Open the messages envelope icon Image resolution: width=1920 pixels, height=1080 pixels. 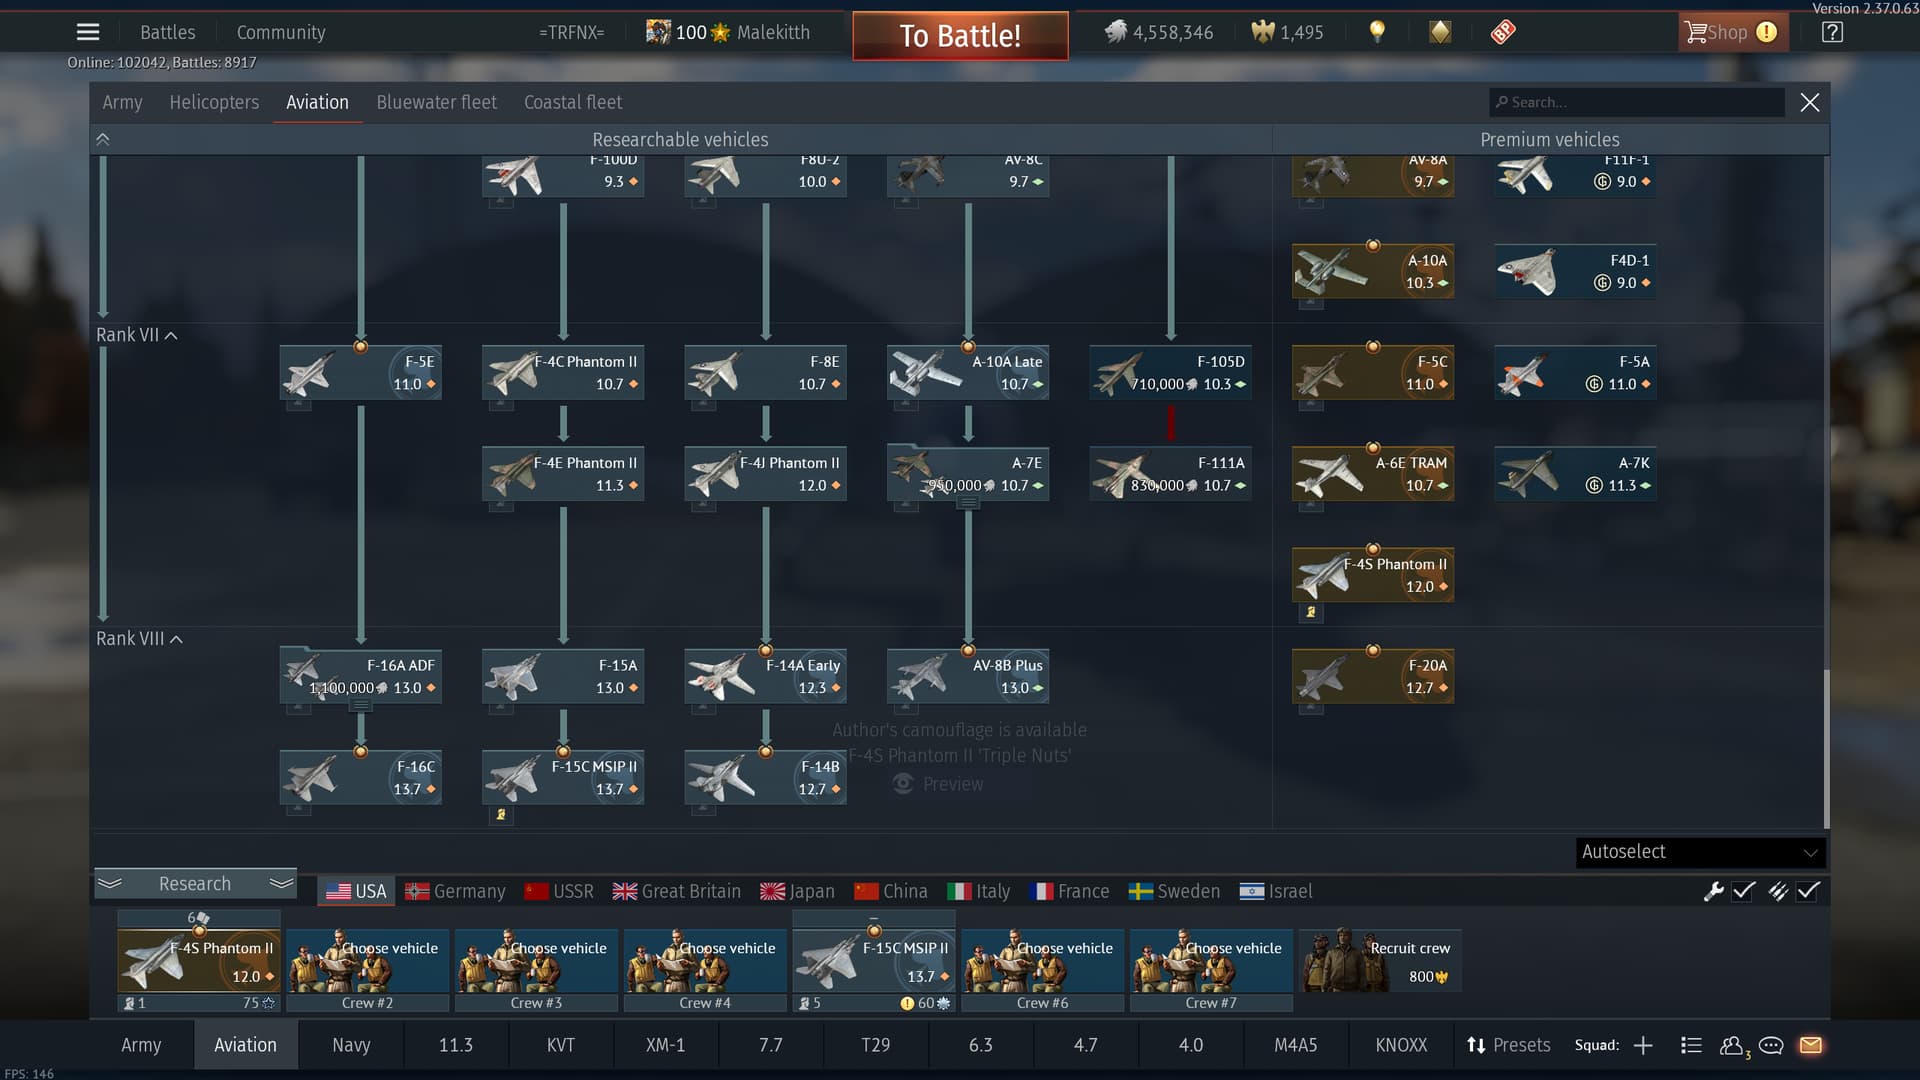click(1811, 1046)
